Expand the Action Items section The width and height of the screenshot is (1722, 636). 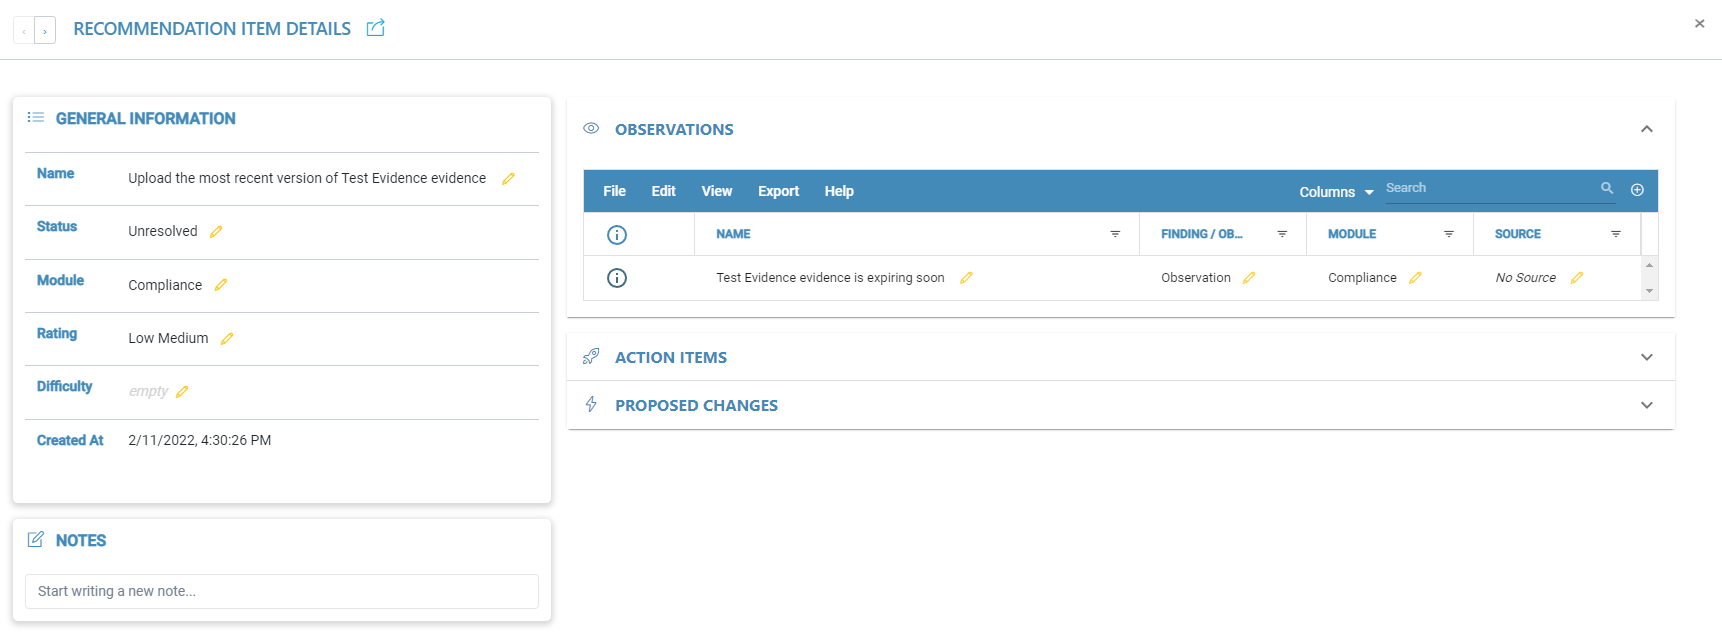[x=1646, y=357]
